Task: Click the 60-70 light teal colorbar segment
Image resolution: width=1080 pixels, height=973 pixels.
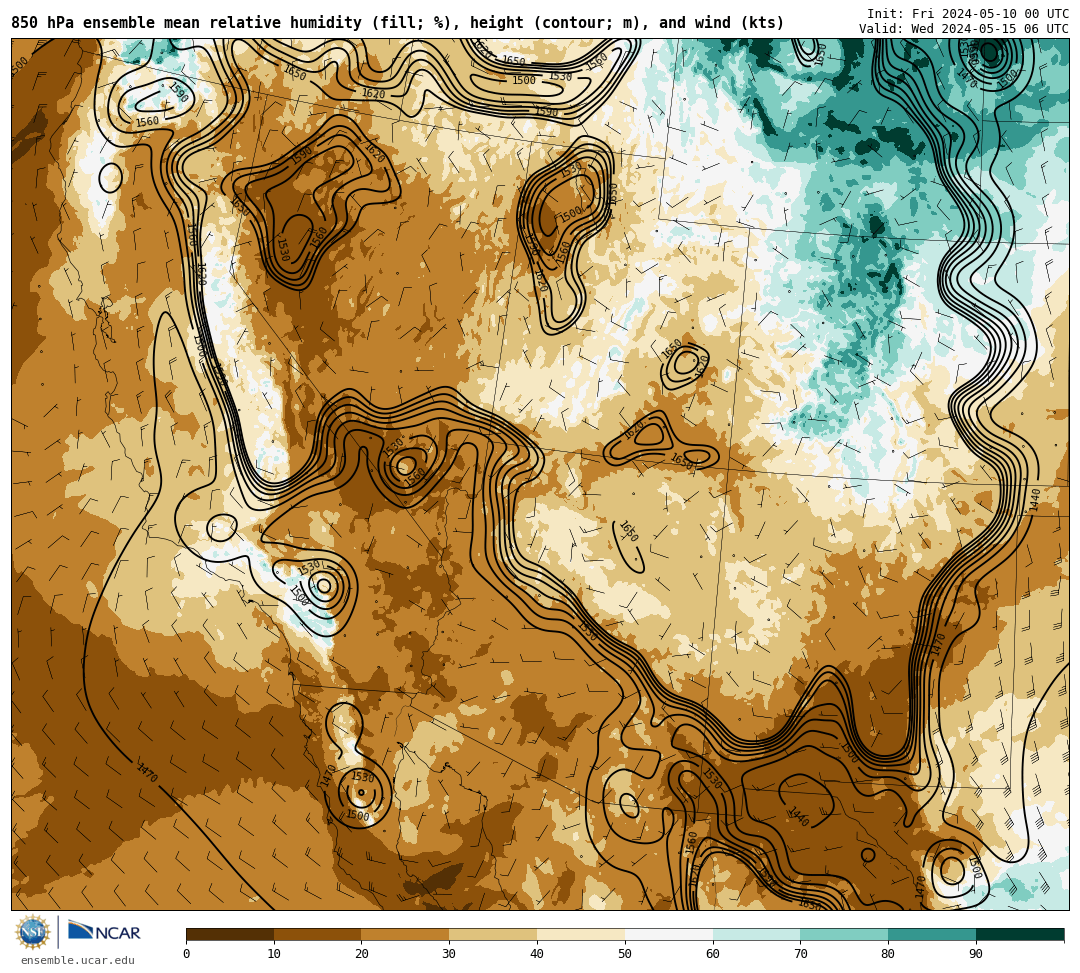Action: 757,934
